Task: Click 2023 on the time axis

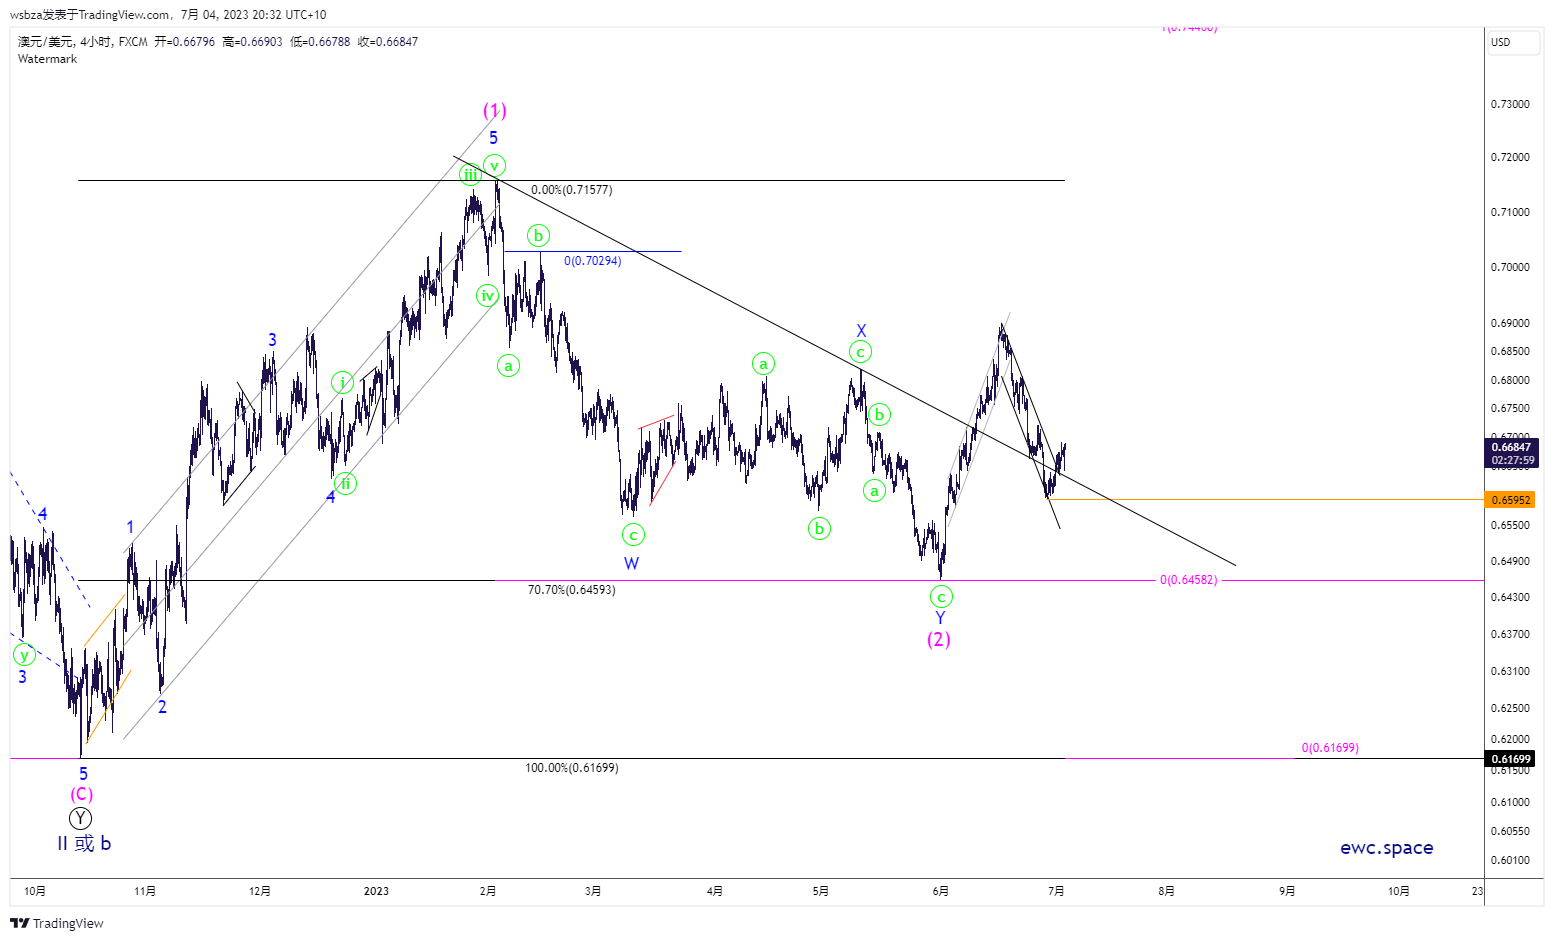Action: (x=376, y=891)
